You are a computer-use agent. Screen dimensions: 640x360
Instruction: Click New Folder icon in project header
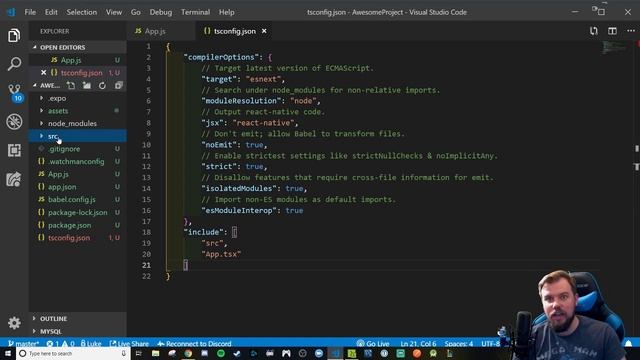click(x=87, y=85)
